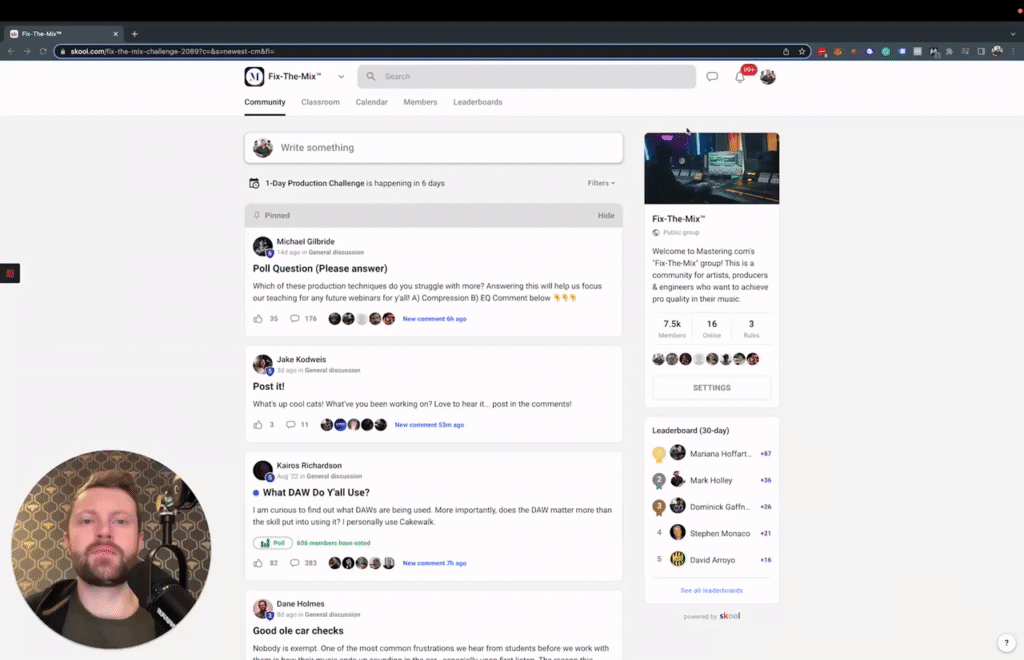Open a new browser tab

coord(135,34)
